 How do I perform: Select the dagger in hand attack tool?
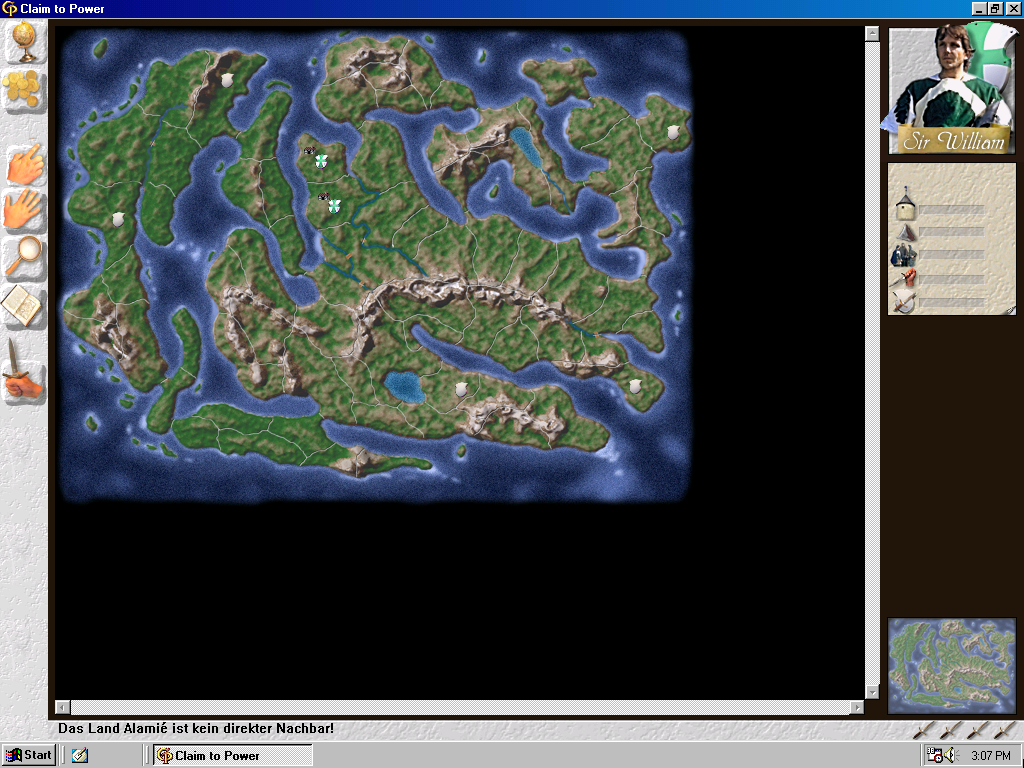(x=24, y=372)
